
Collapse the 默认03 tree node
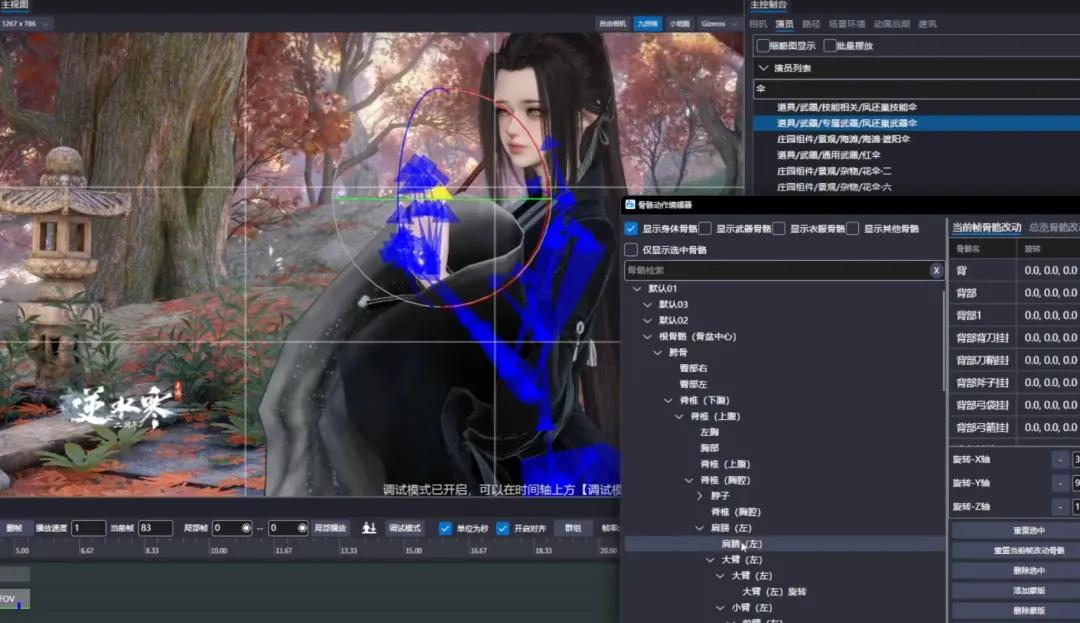coord(647,304)
